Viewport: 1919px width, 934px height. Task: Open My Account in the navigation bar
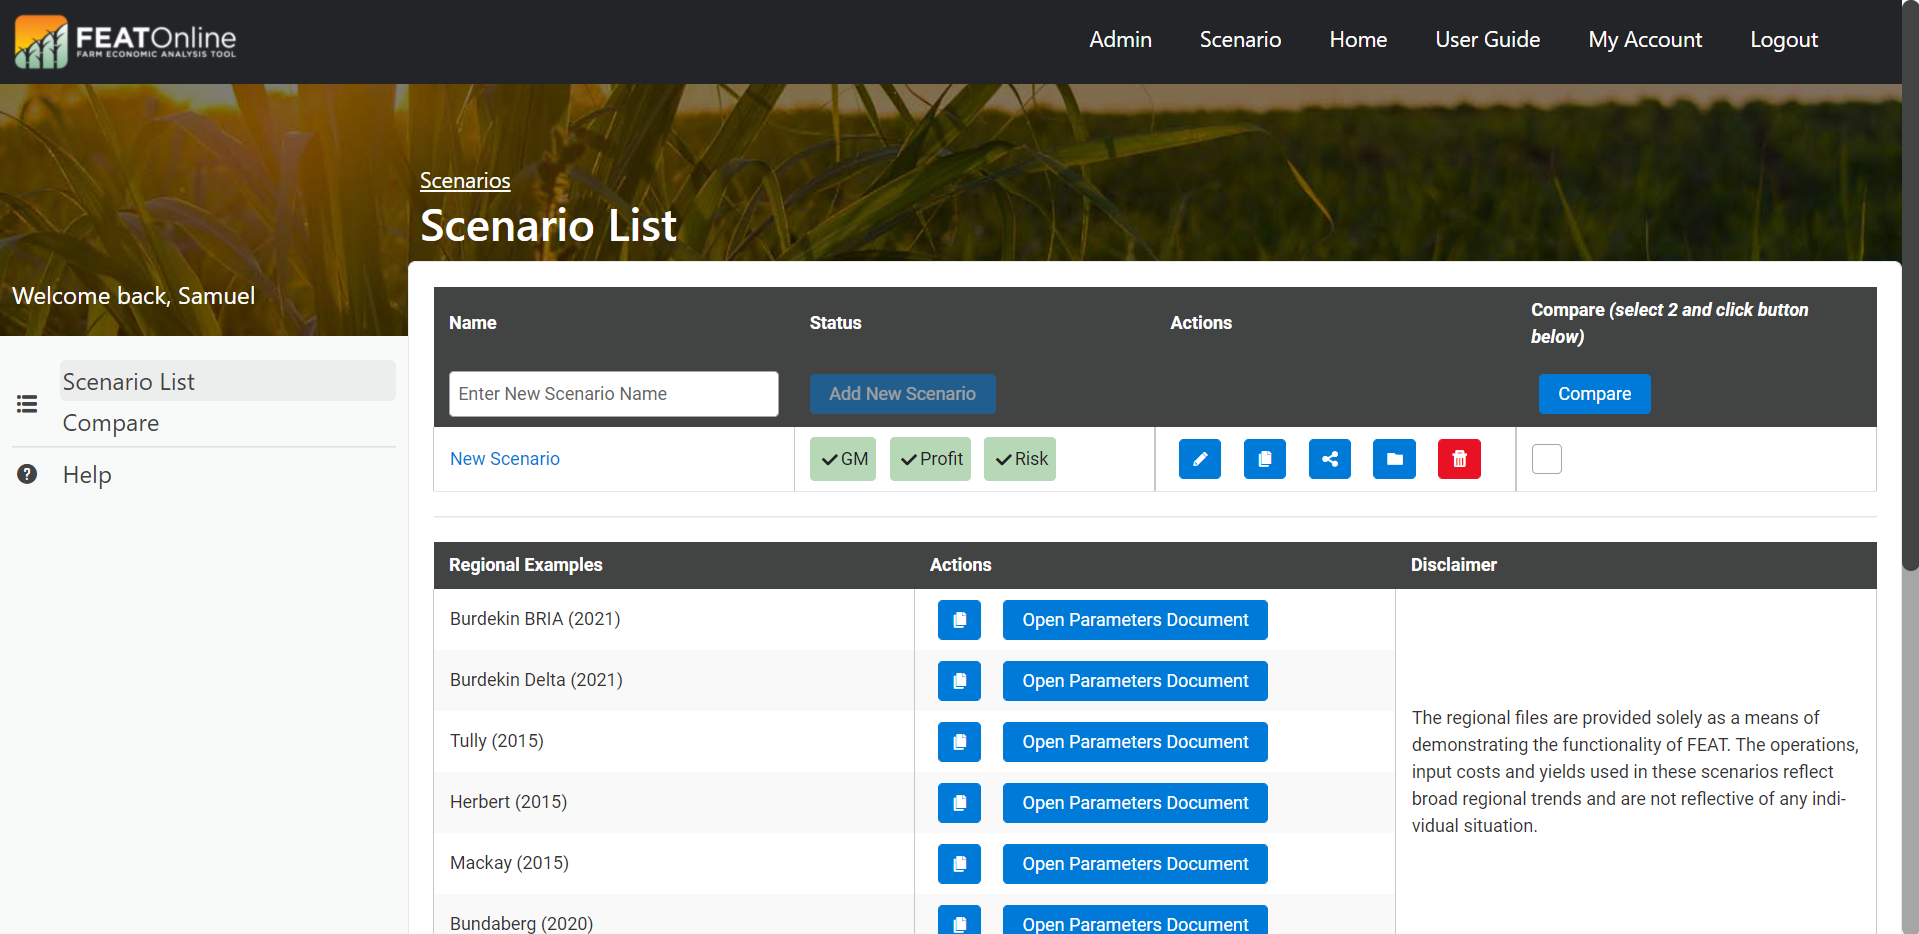1645,40
